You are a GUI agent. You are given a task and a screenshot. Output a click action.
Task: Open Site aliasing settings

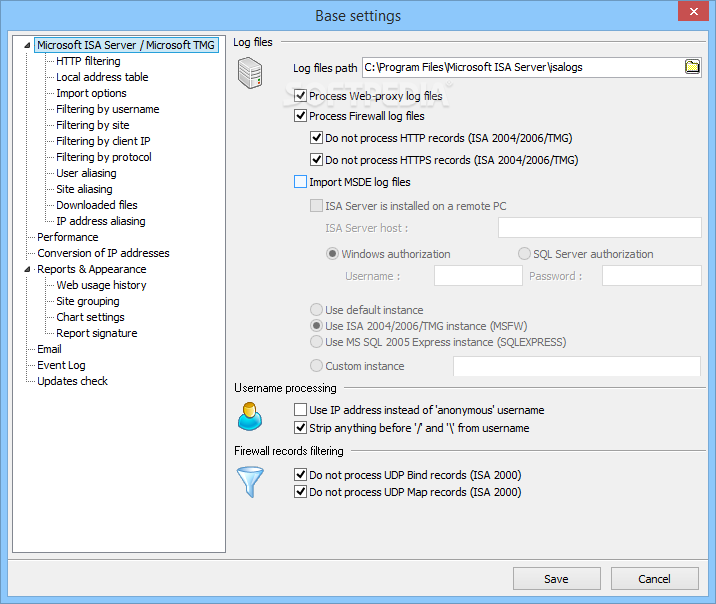(x=84, y=189)
